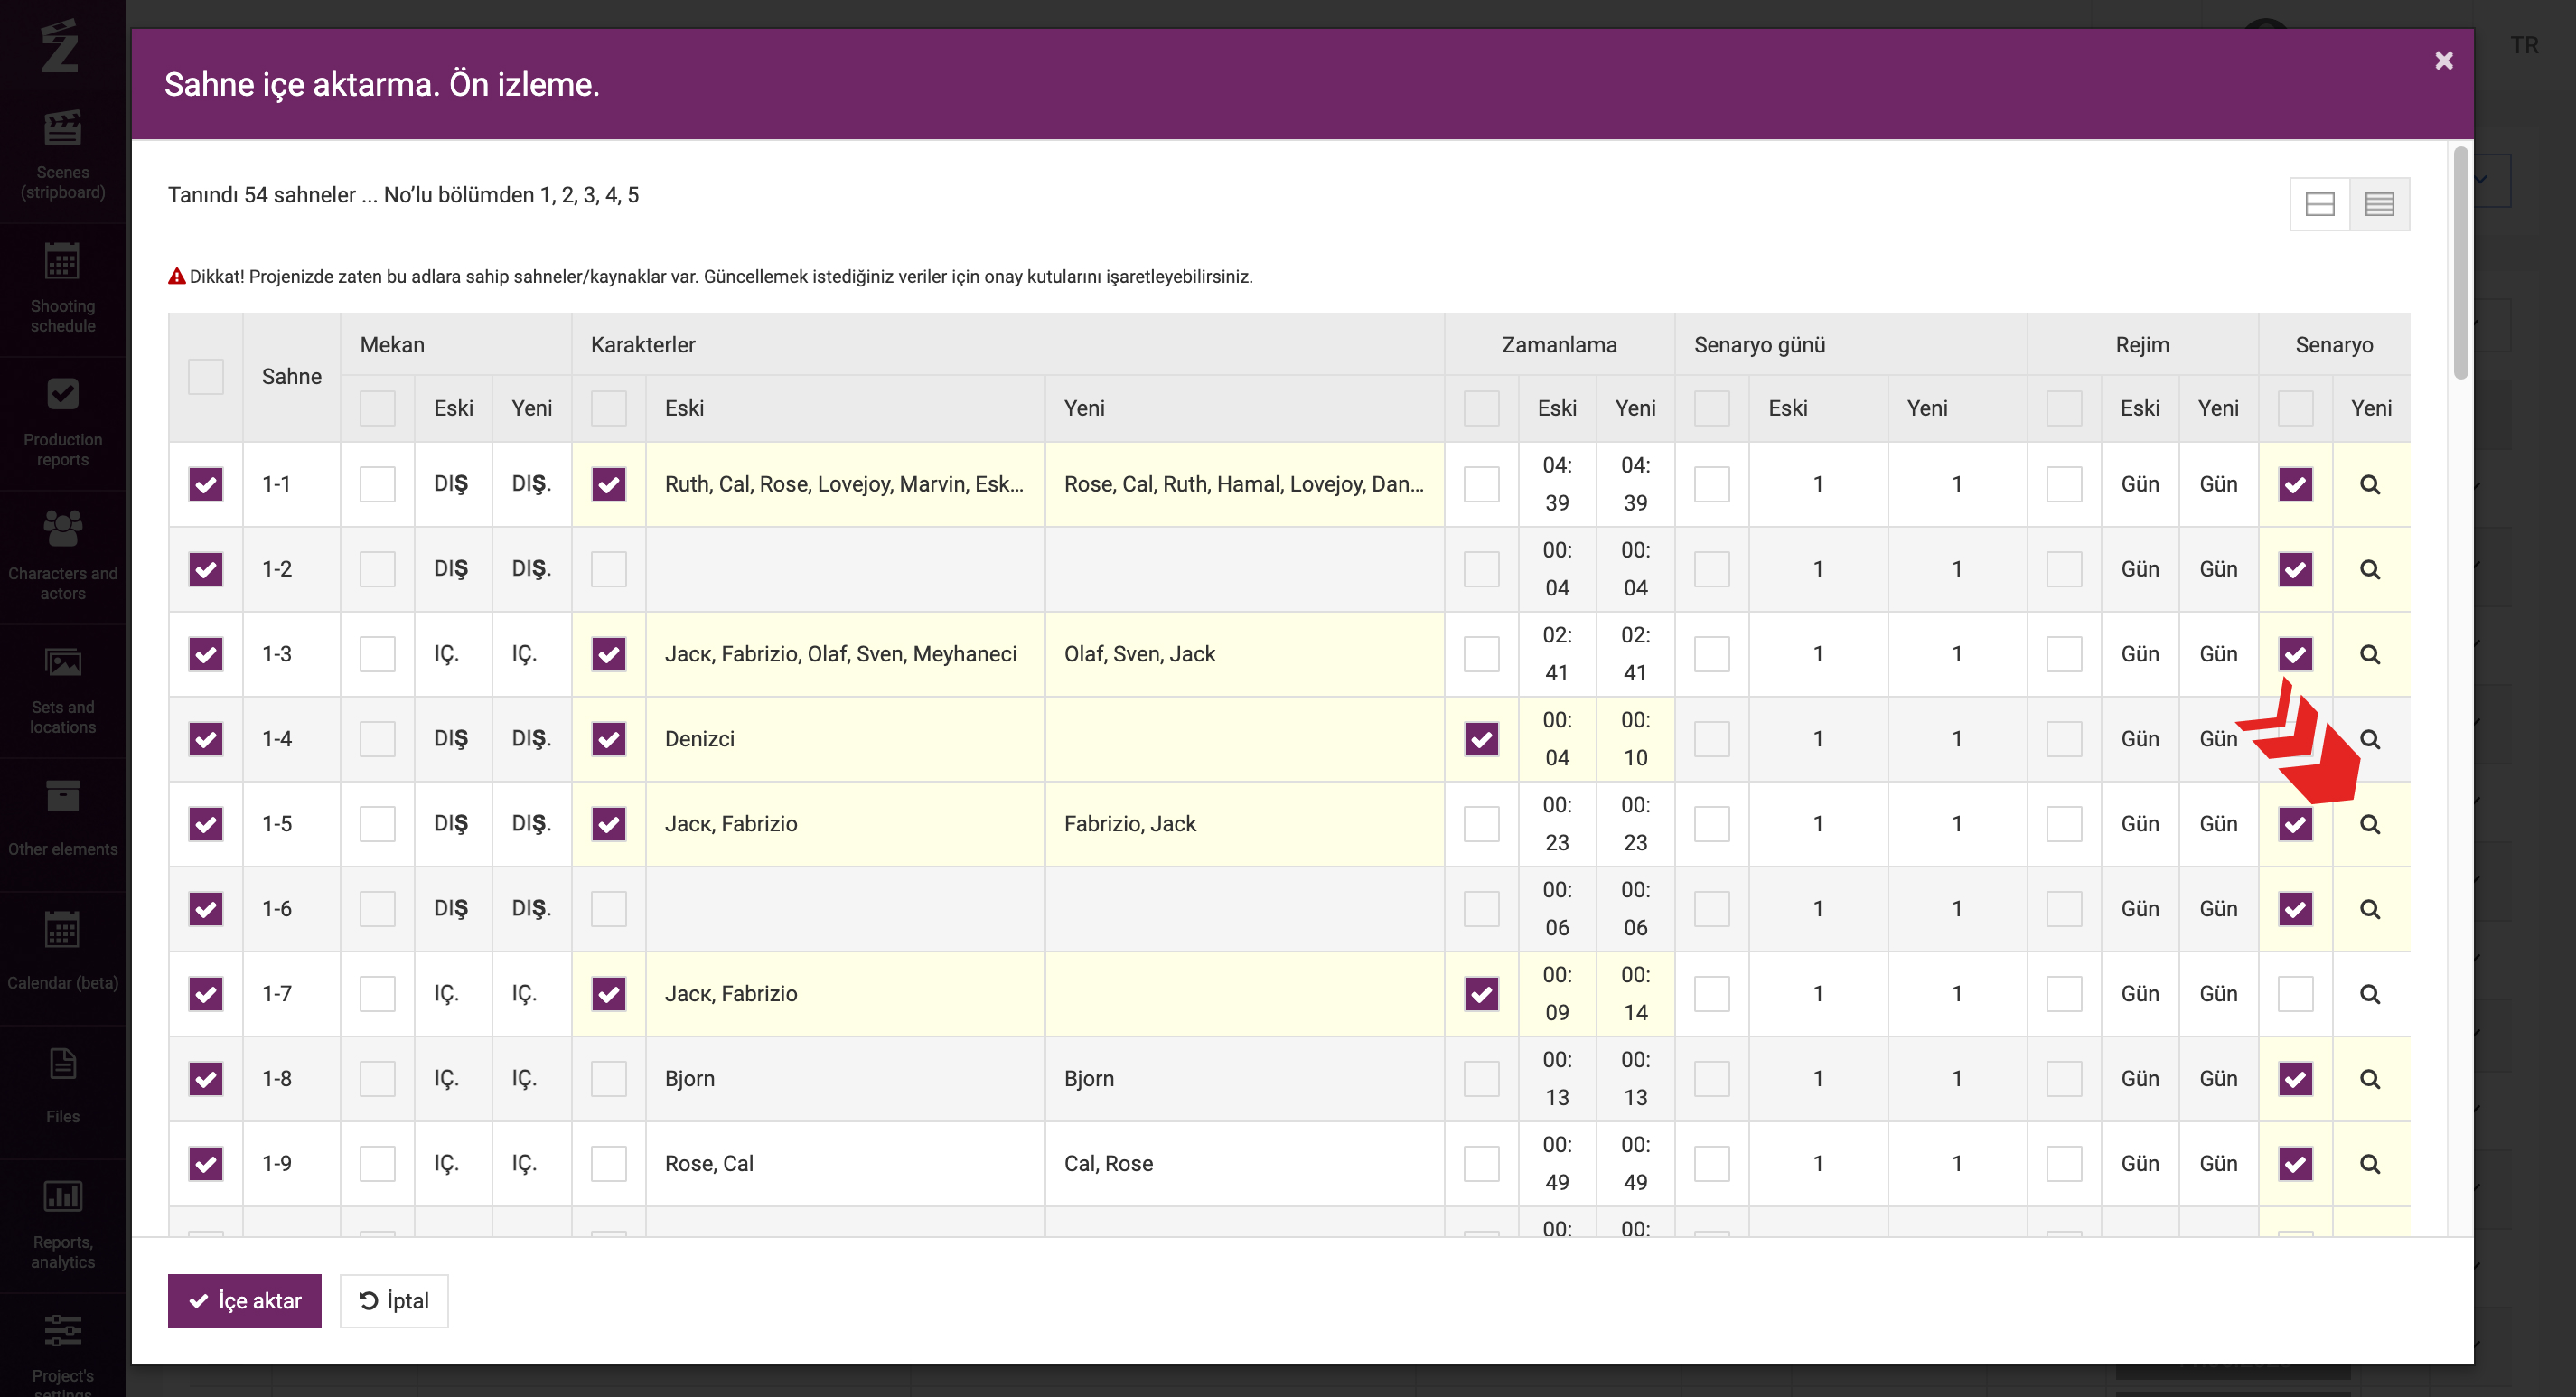
Task: Toggle Zamanlama checkbox for scene 1-4
Action: tap(1481, 739)
